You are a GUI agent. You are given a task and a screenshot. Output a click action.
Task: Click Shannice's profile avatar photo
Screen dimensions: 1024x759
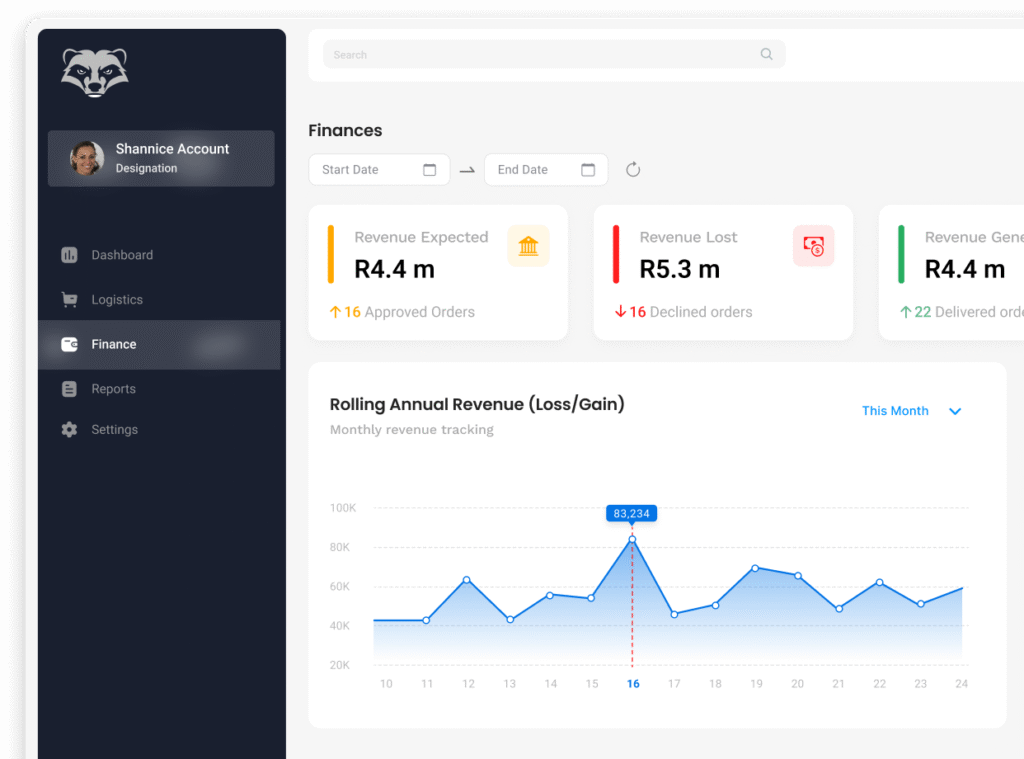(x=87, y=158)
